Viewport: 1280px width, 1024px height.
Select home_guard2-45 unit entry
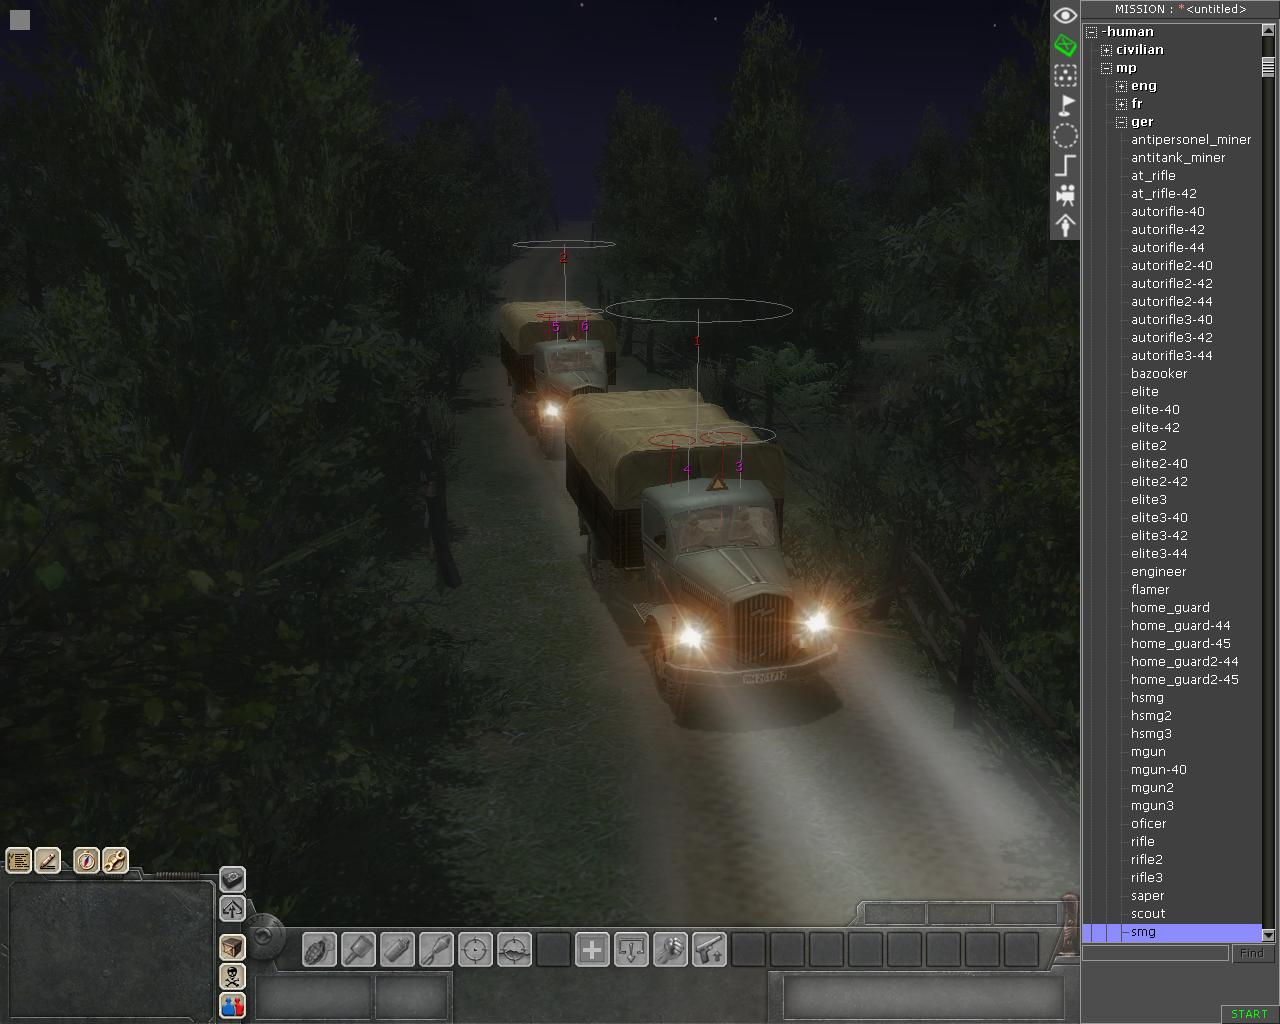pyautogui.click(x=1185, y=680)
